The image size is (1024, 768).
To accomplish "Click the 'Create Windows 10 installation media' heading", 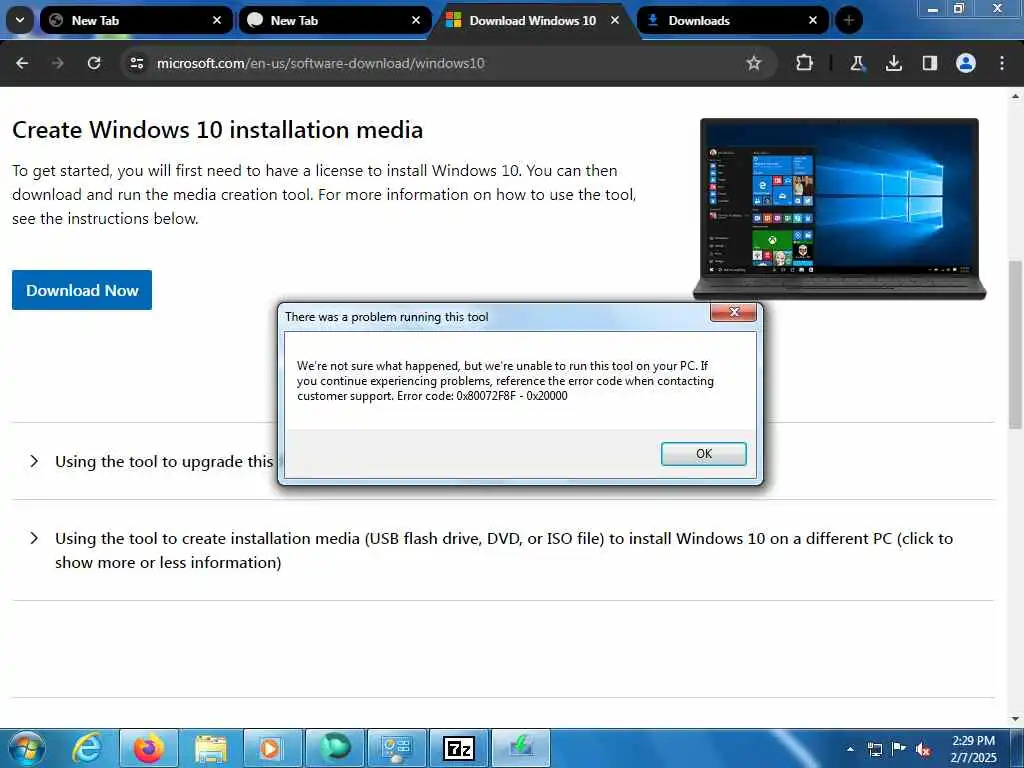I will click(x=217, y=130).
